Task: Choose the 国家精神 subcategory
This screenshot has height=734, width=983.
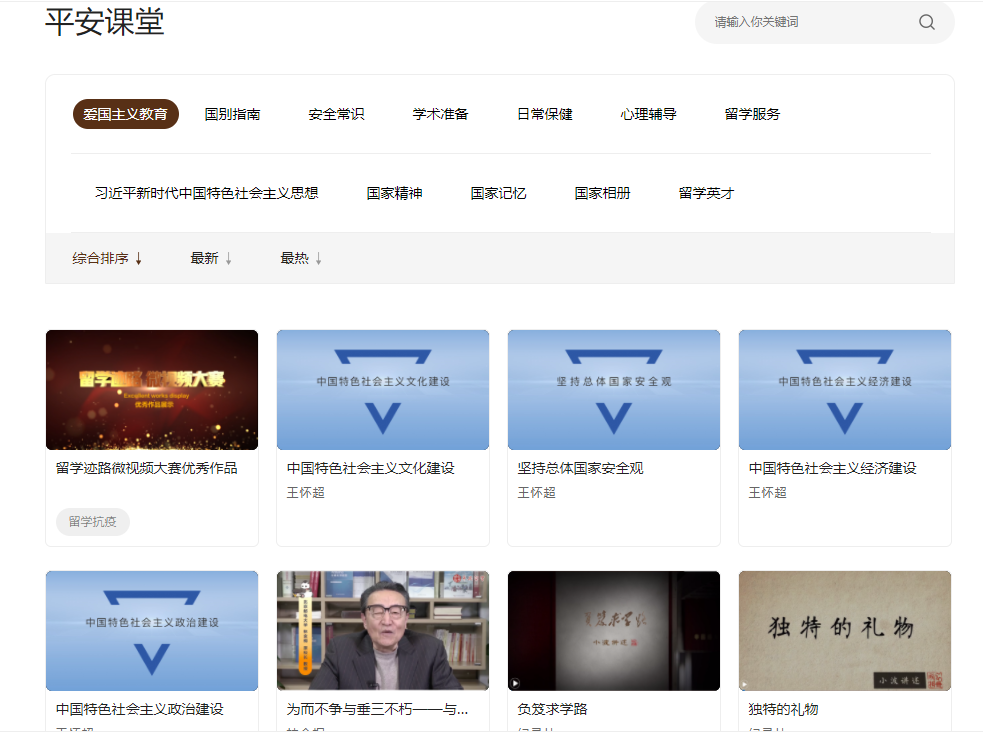Action: point(394,193)
